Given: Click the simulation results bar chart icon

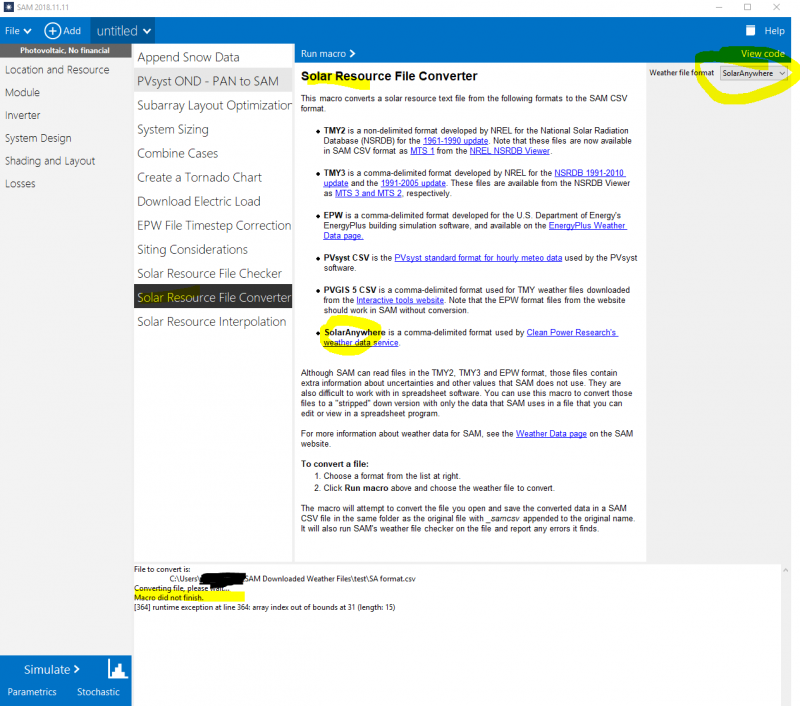Looking at the screenshot, I should click(x=118, y=670).
